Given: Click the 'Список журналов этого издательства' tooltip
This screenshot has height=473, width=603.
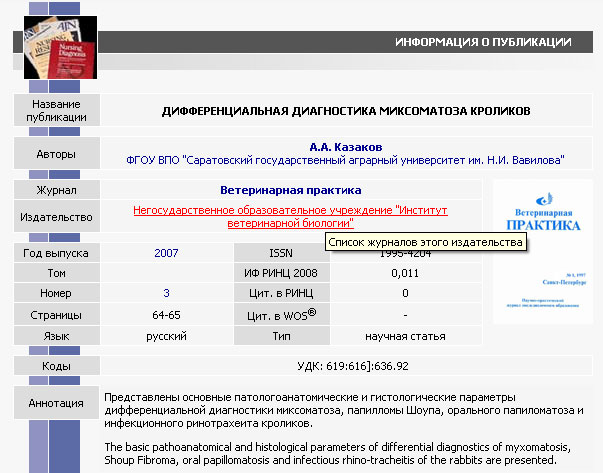Looking at the screenshot, I should (429, 244).
